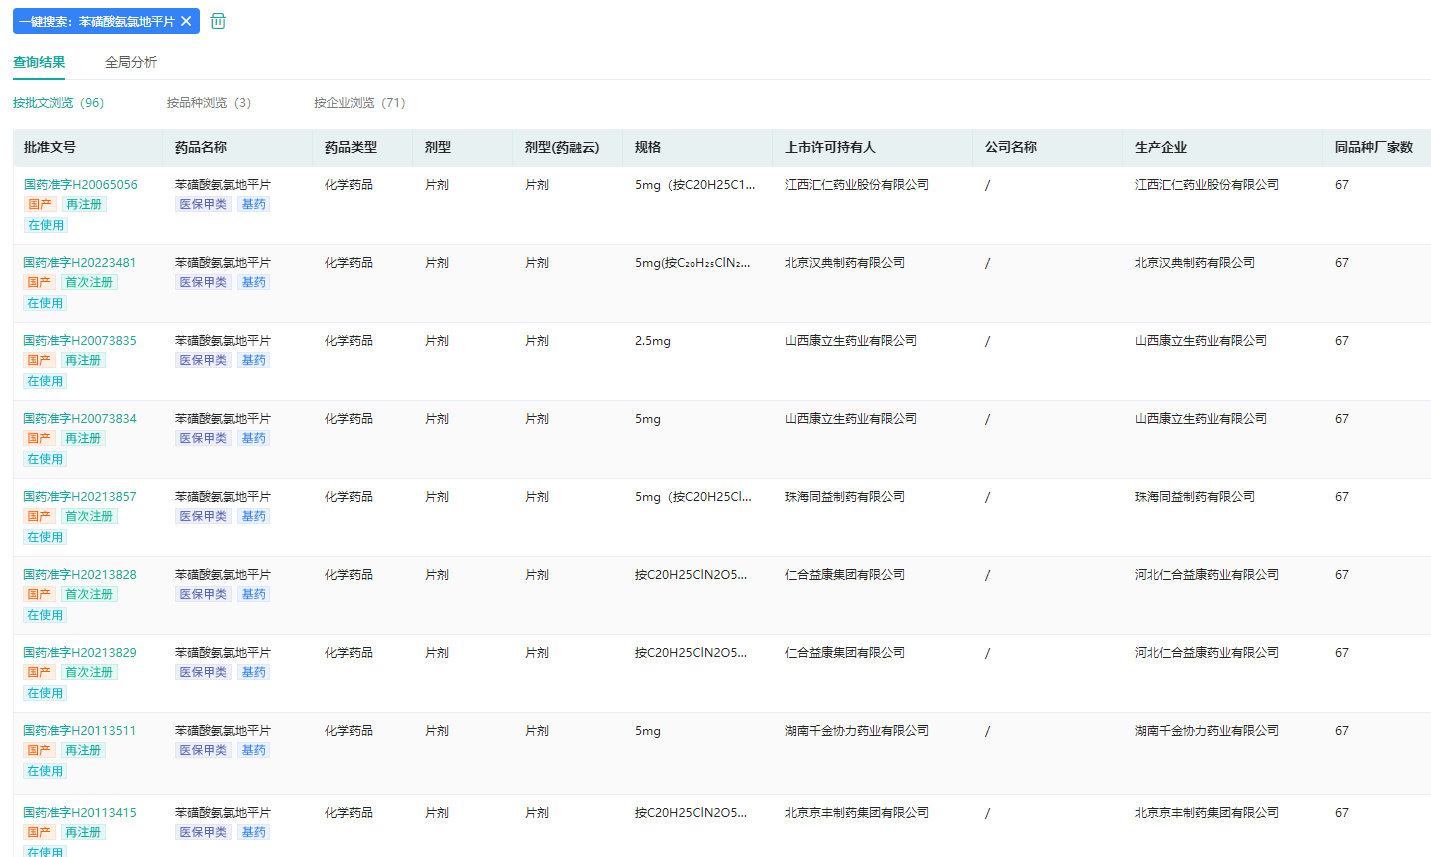The image size is (1431, 857).
Task: Select 按批文浏览 (96) view
Action: [59, 103]
